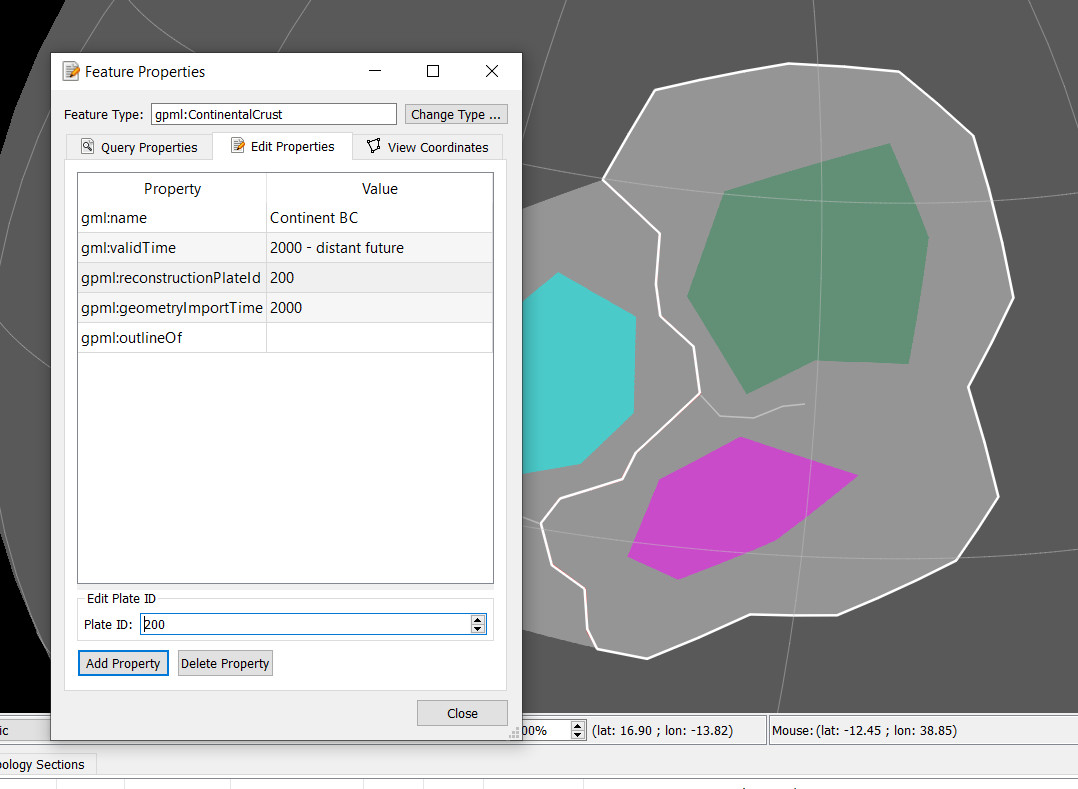Increase the Plate ID with up arrow
This screenshot has height=789, width=1078.
[x=478, y=620]
